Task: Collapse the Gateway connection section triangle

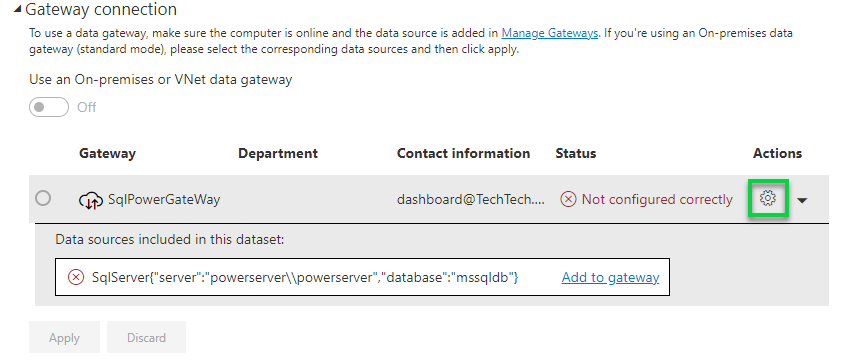Action: [18, 9]
